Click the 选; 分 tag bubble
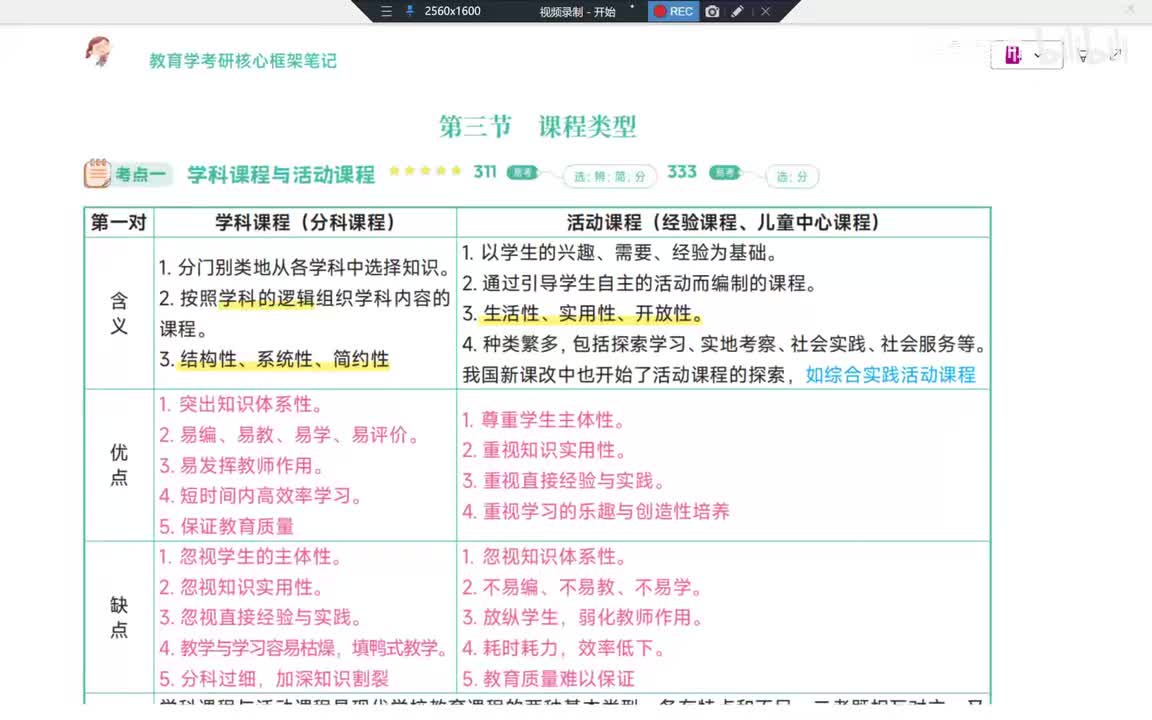 792,176
